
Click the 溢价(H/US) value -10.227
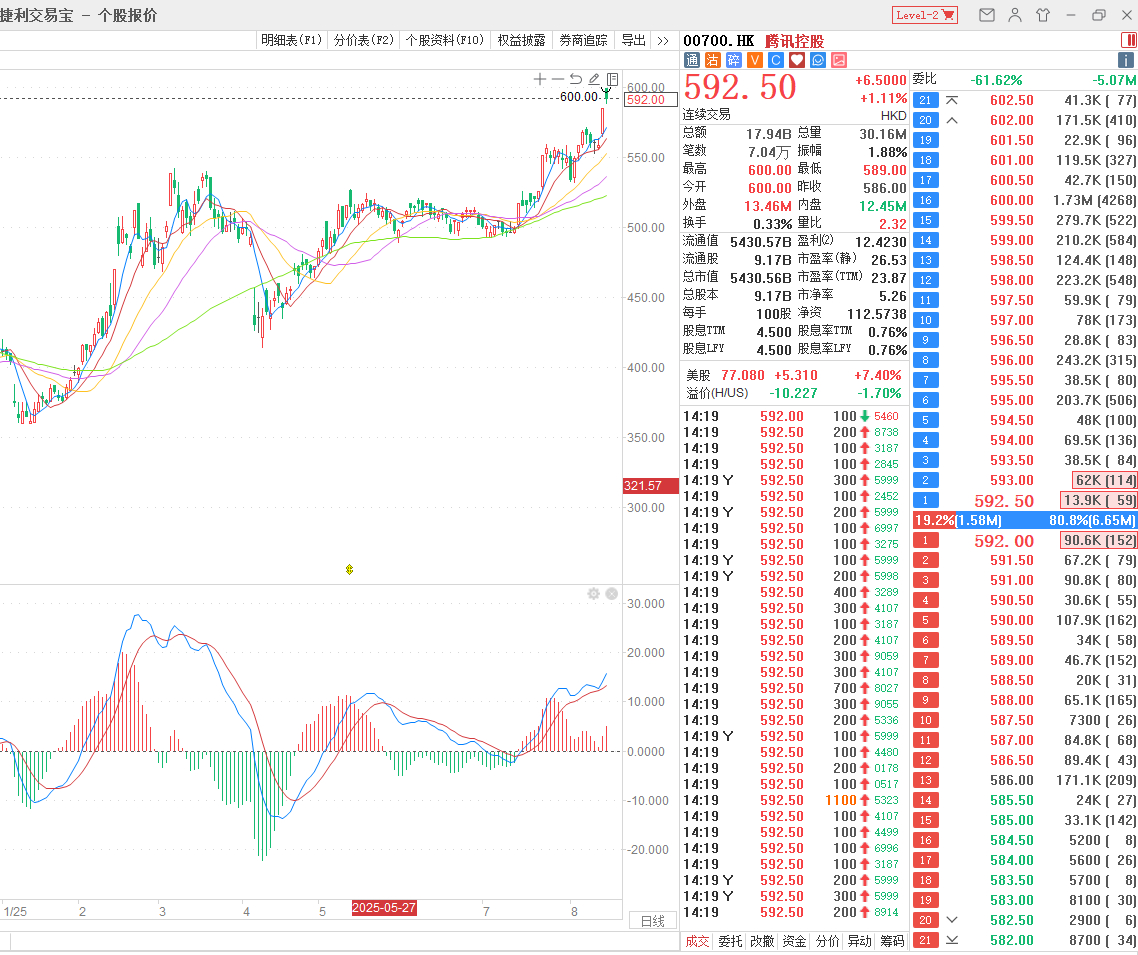793,393
